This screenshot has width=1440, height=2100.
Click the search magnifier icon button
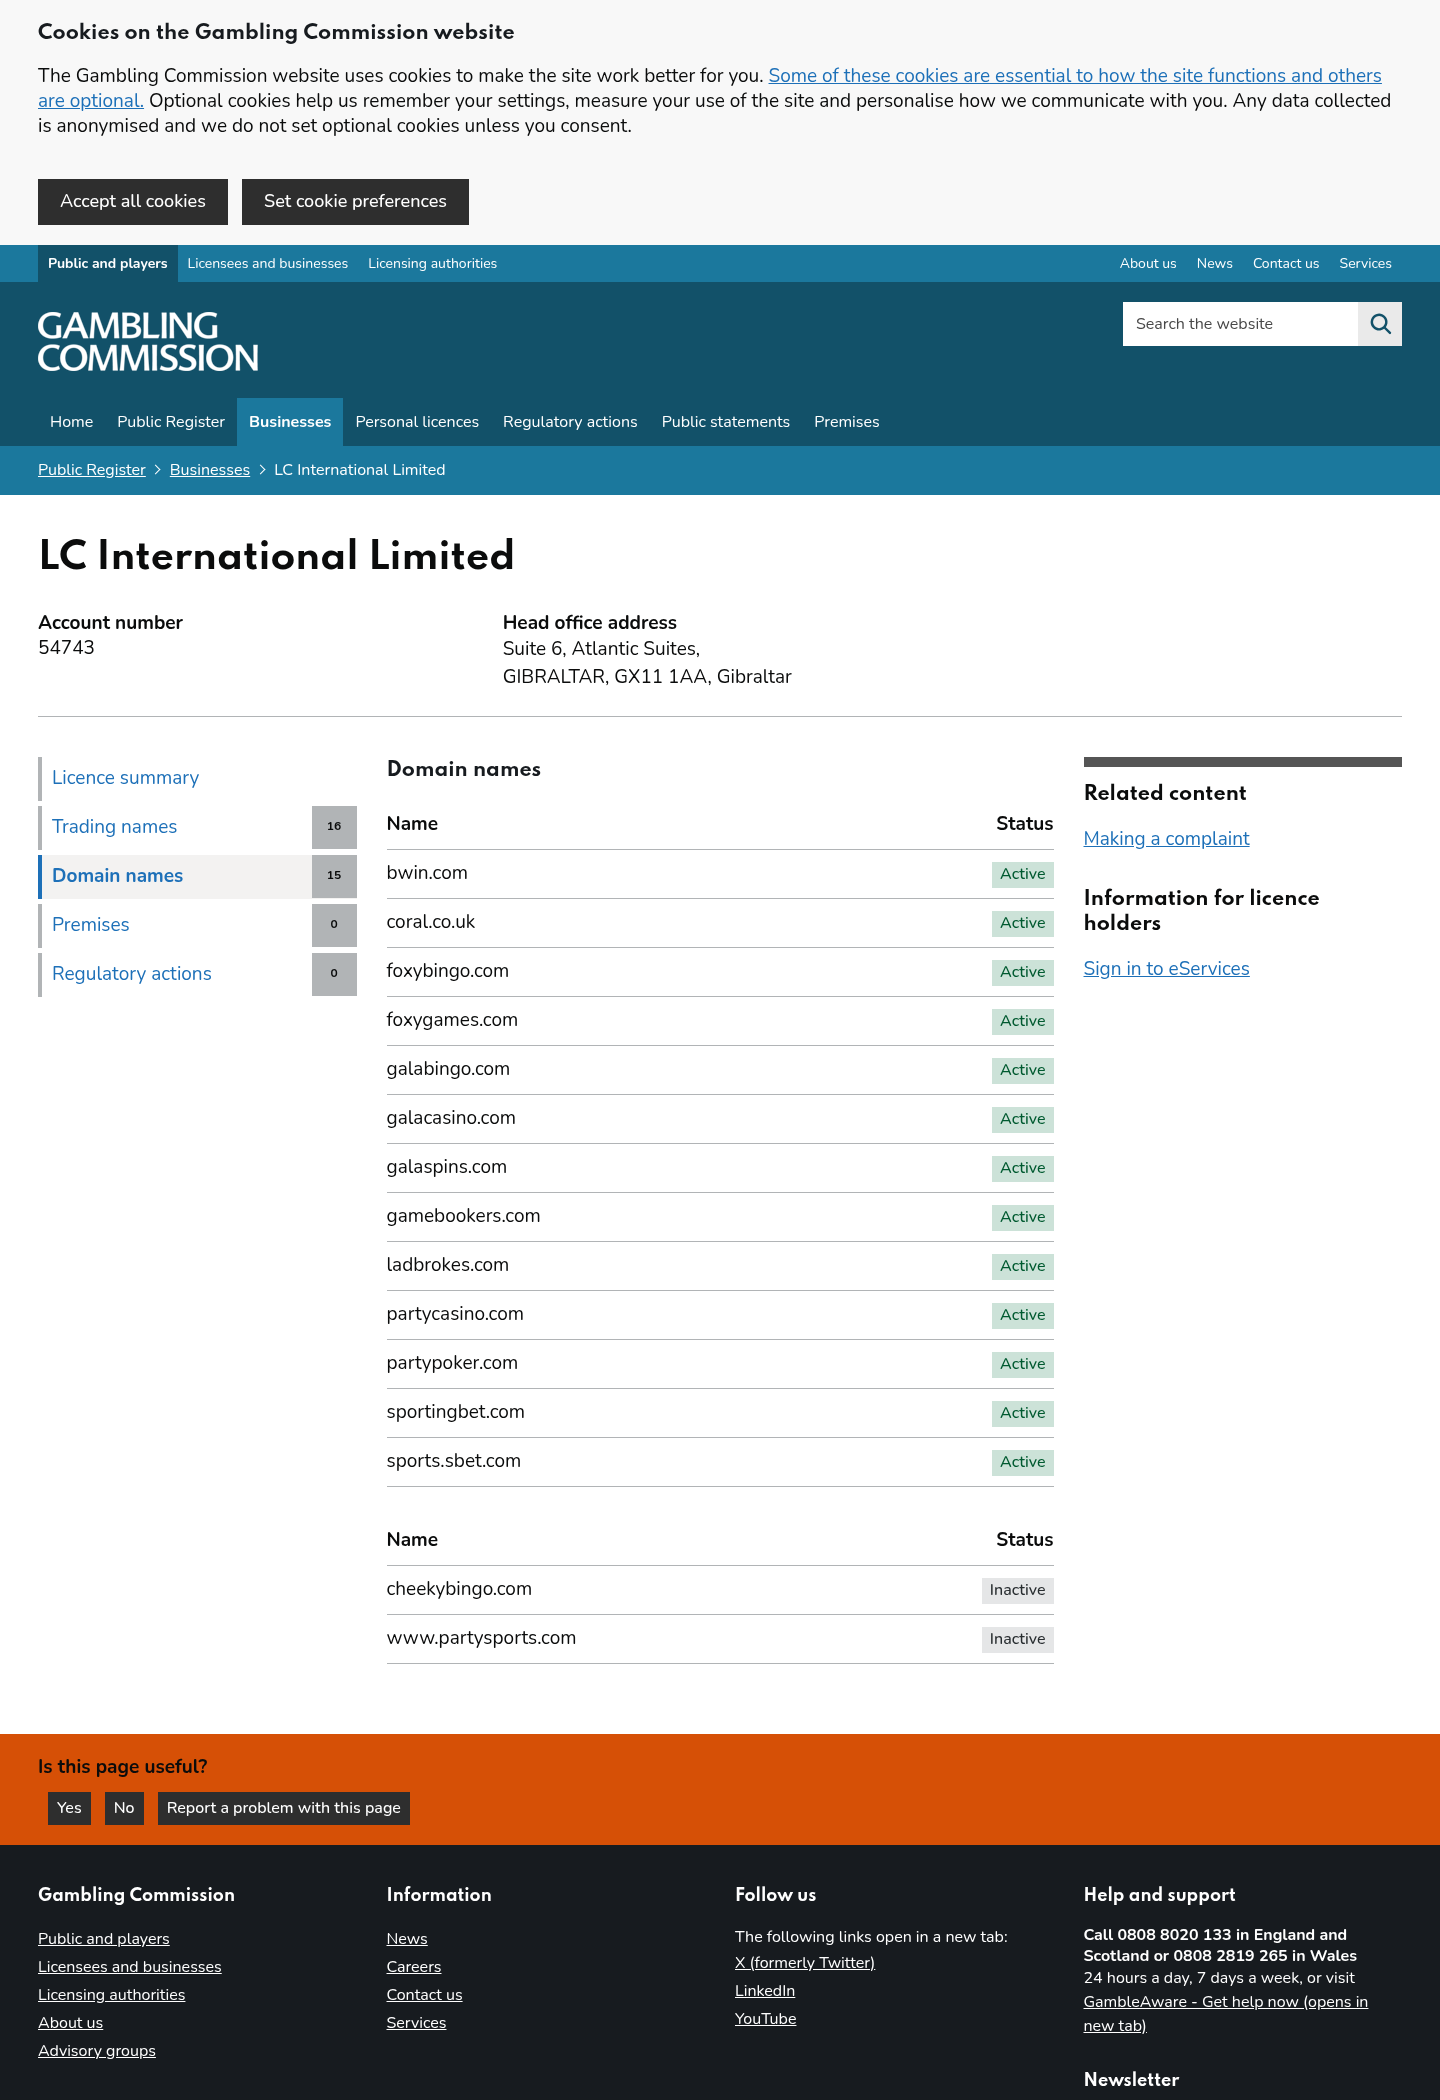point(1380,324)
